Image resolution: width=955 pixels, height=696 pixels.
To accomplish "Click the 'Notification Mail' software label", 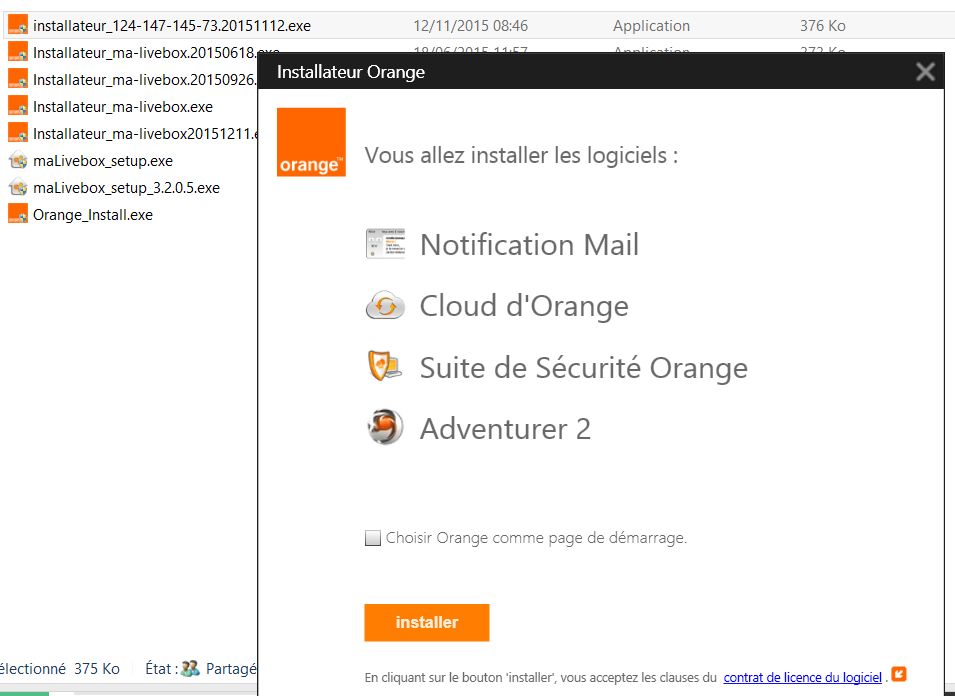I will (x=529, y=245).
